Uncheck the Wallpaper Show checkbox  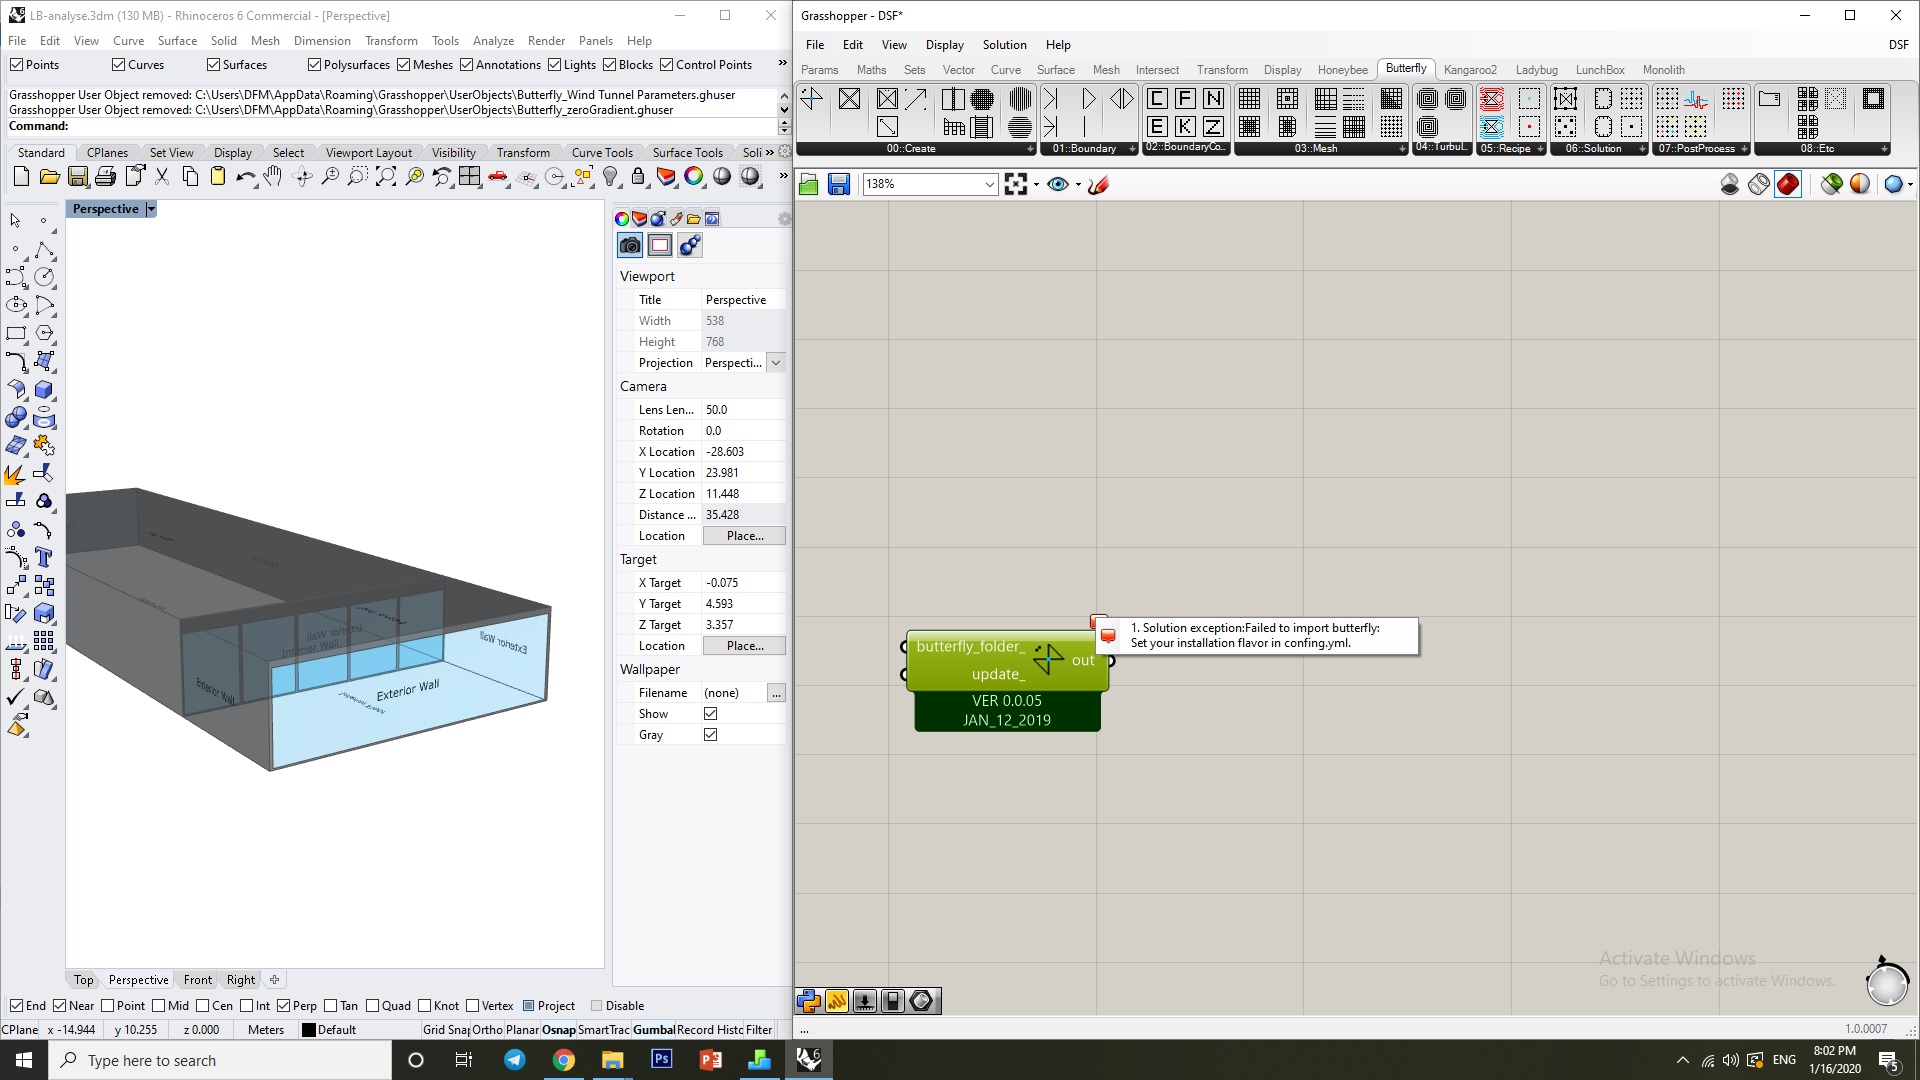pyautogui.click(x=710, y=714)
